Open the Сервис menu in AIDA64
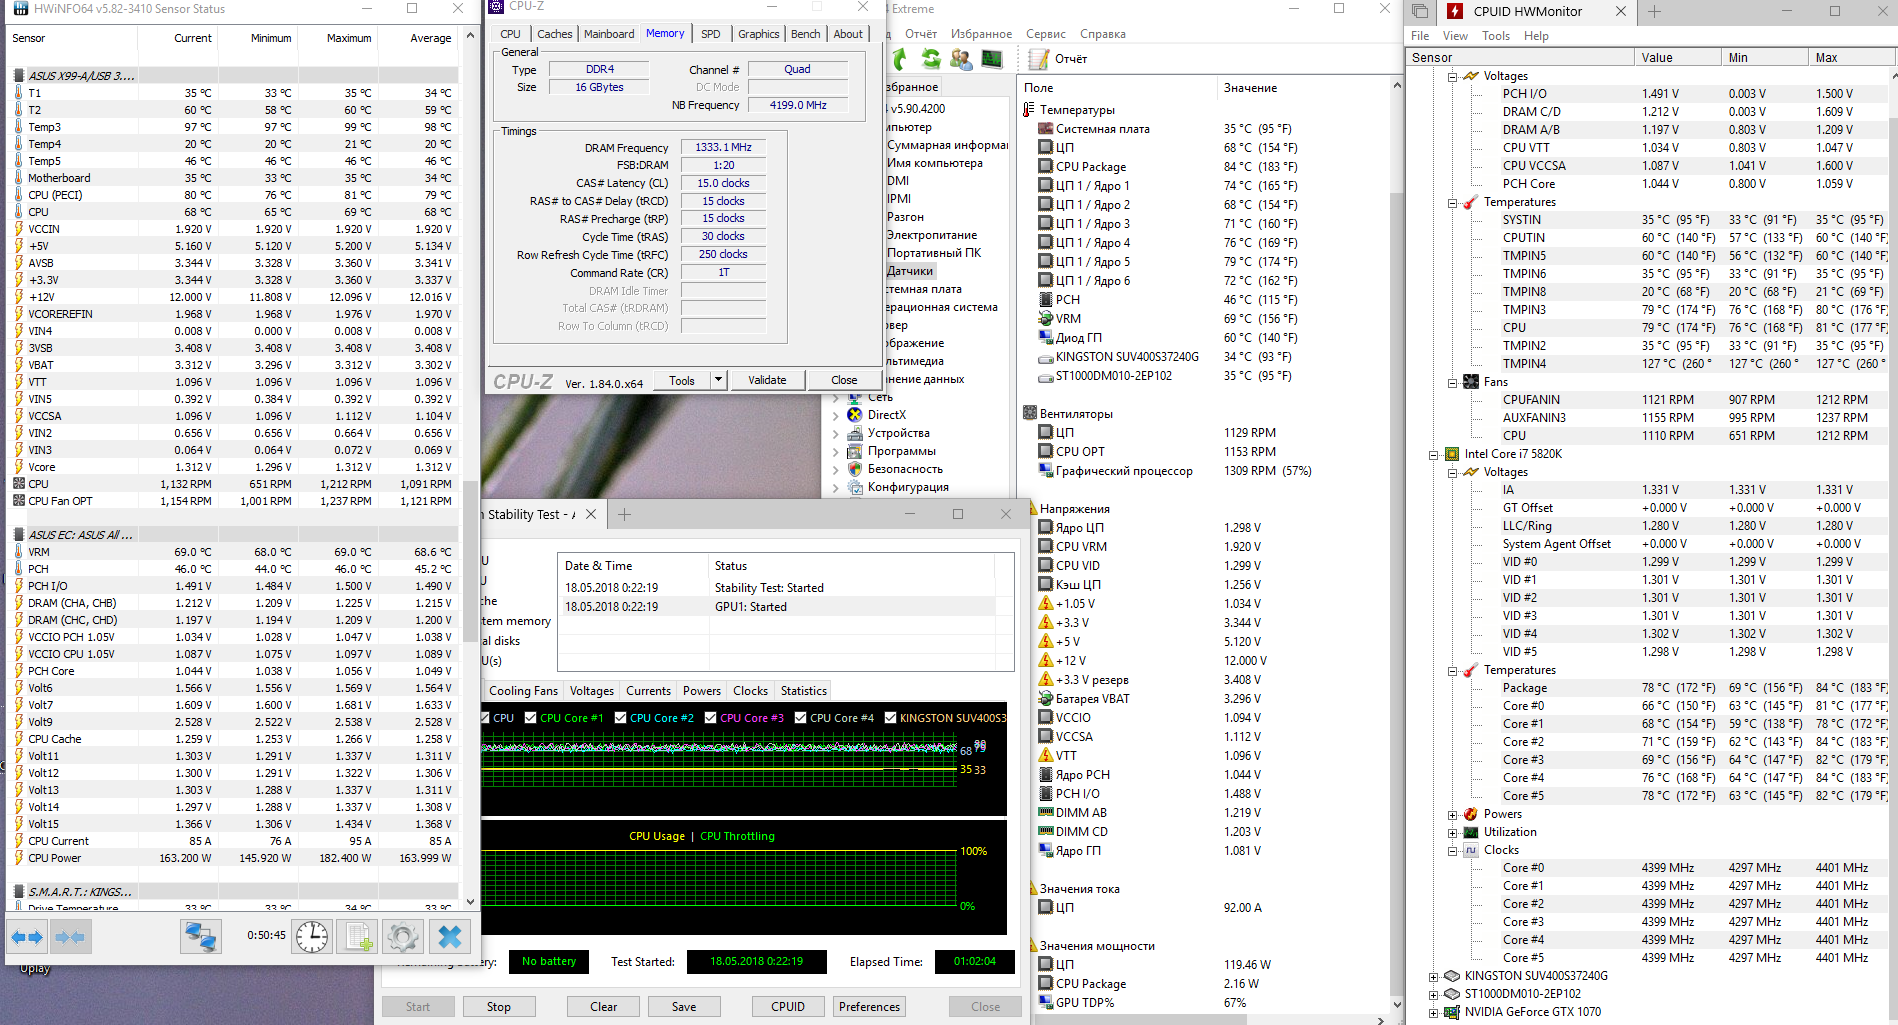The width and height of the screenshot is (1898, 1025). tap(1045, 34)
